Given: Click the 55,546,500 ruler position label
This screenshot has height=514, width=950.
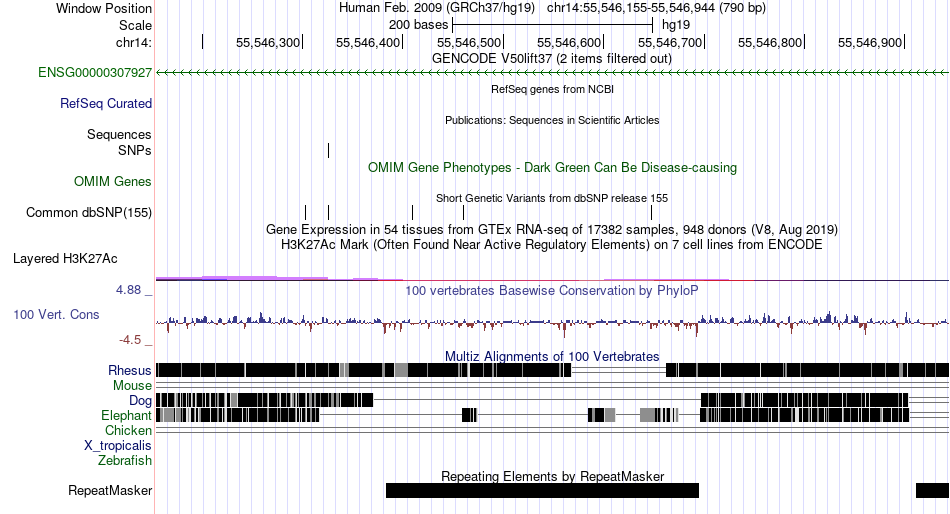Looking at the screenshot, I should point(469,42).
